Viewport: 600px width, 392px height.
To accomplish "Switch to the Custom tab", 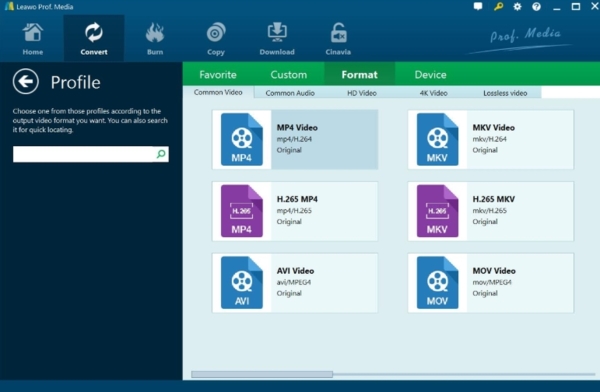I will 289,74.
